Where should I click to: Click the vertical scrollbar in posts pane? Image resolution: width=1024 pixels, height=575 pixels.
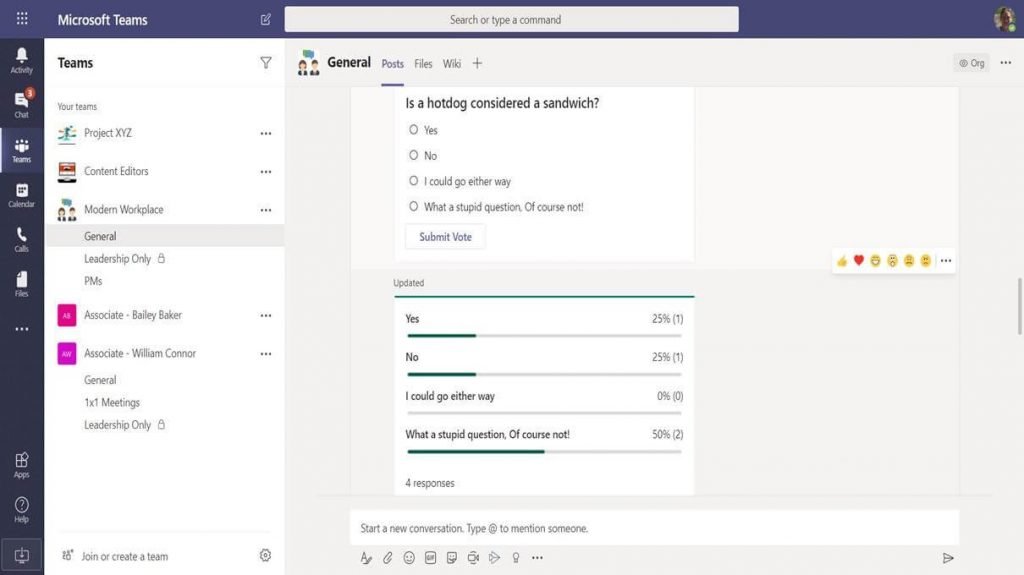tap(1019, 306)
